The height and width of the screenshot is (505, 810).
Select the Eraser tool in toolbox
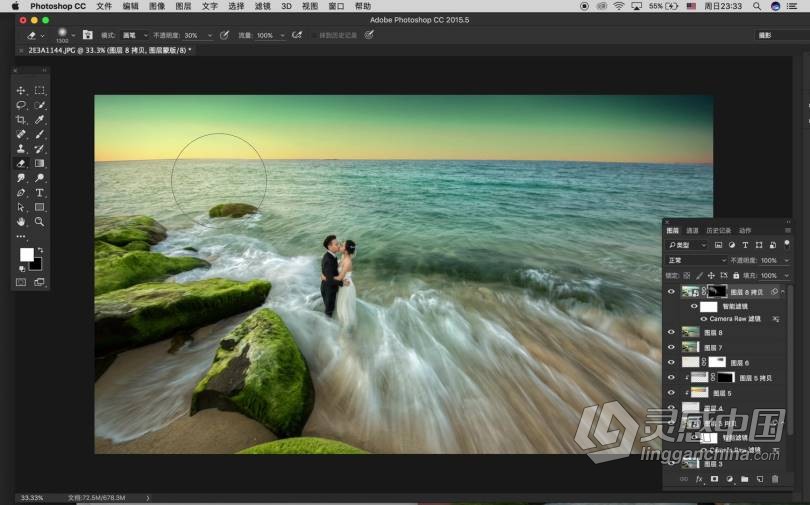point(21,163)
